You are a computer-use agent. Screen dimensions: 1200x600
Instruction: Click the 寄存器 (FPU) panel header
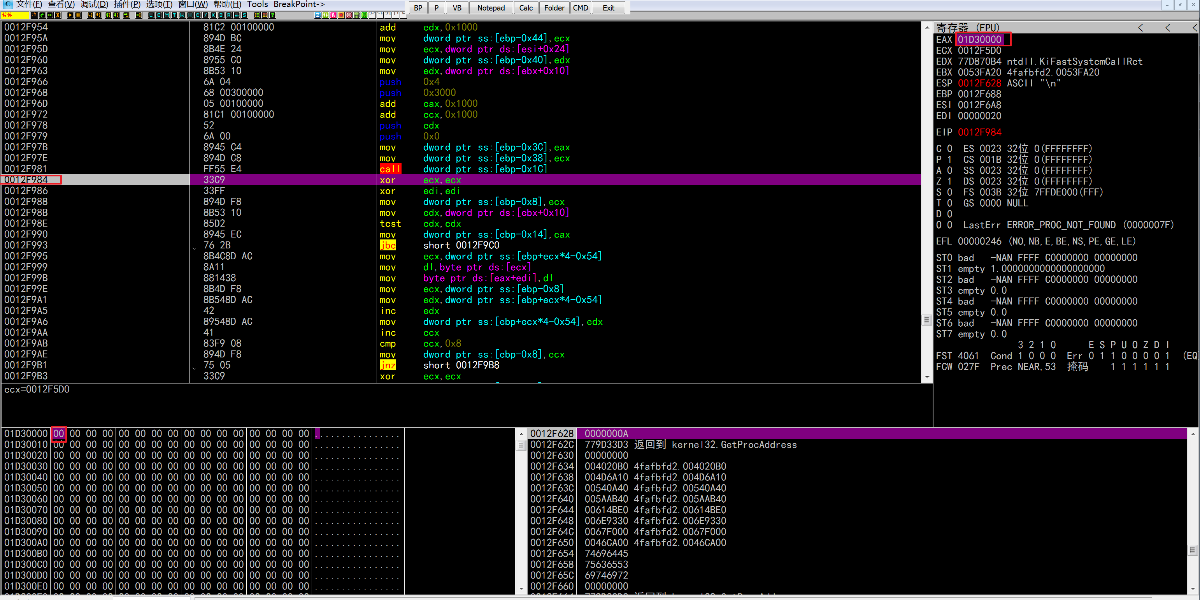(x=967, y=27)
